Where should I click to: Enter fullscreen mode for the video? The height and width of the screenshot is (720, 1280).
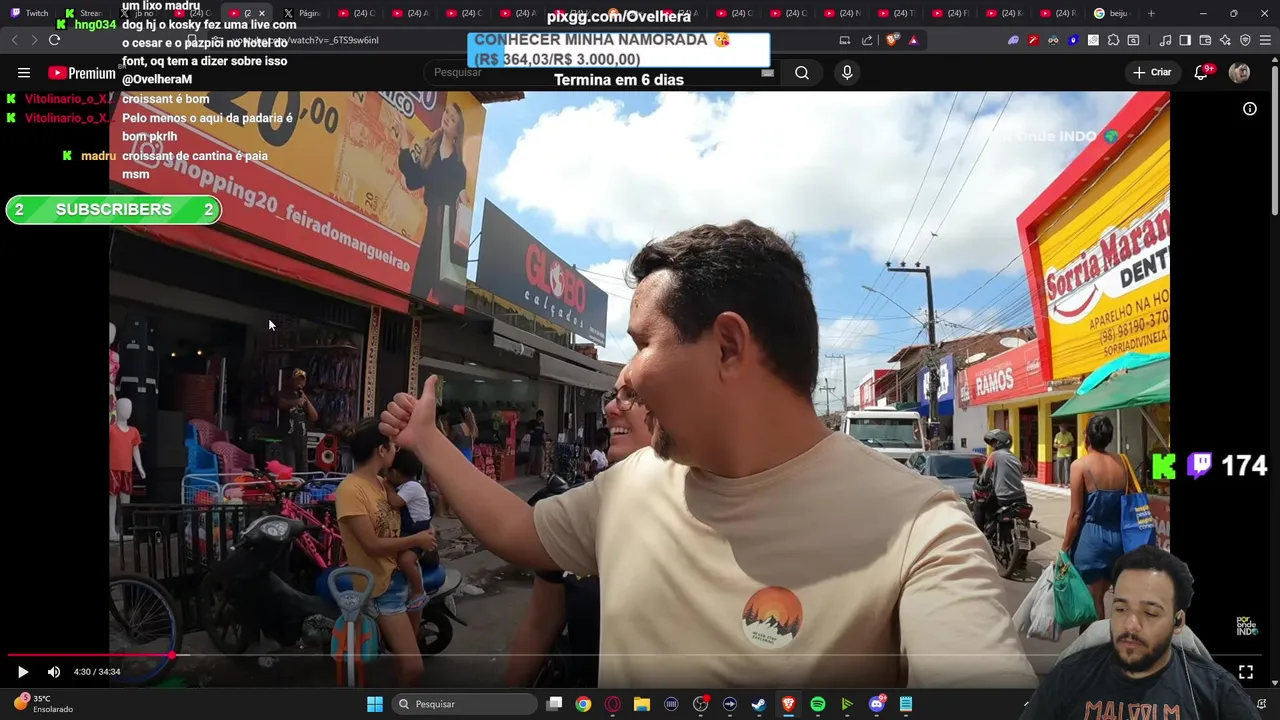point(1246,672)
